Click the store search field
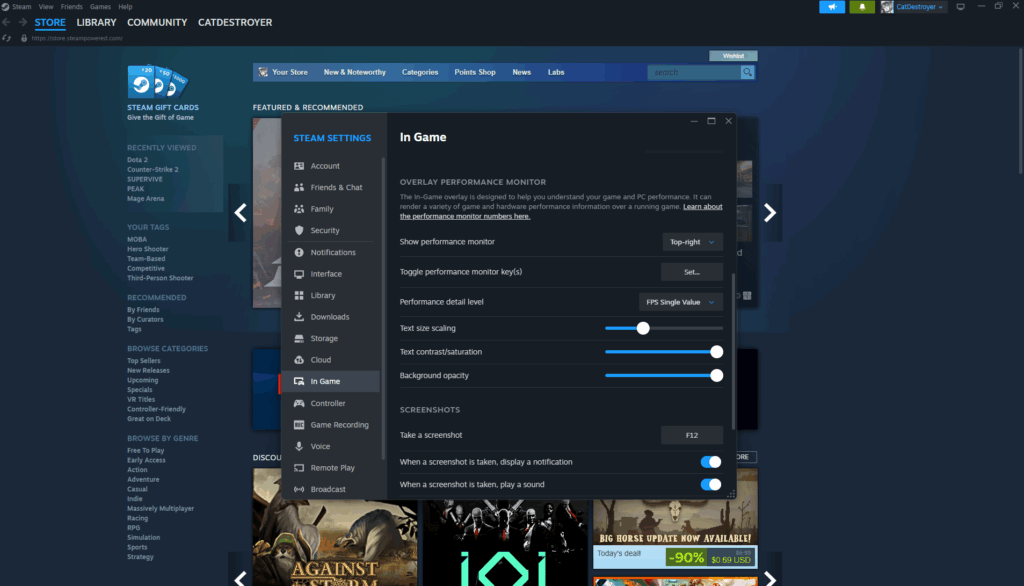1024x586 pixels. 694,73
